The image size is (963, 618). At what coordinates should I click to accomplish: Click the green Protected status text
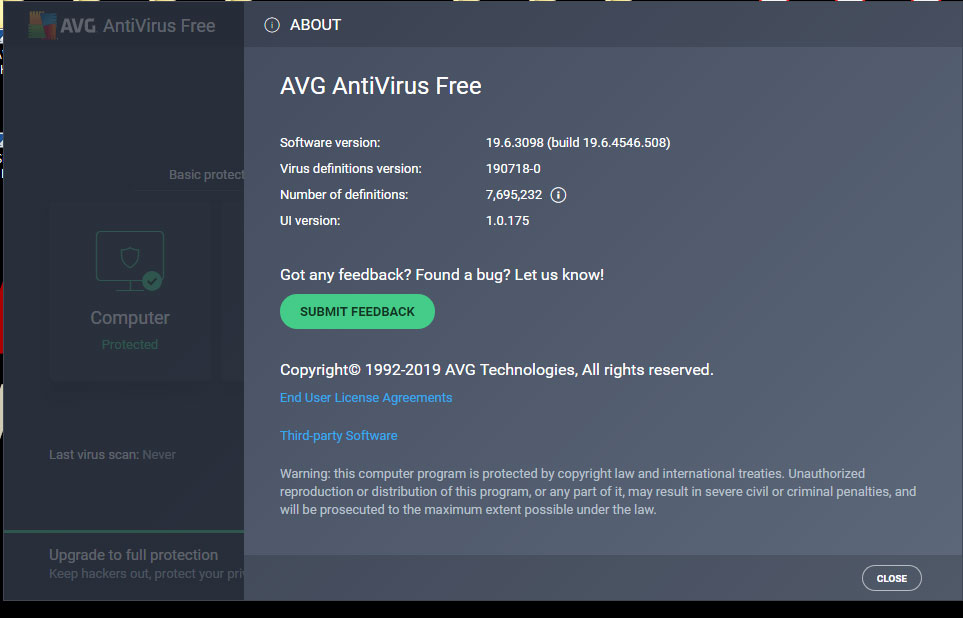[x=130, y=345]
